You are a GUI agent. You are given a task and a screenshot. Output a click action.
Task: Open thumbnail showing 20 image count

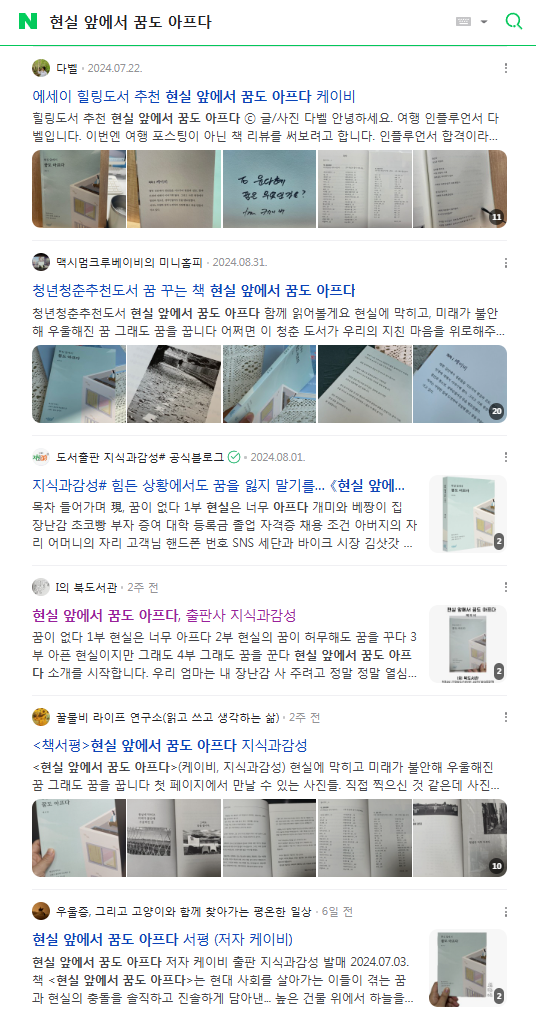460,384
